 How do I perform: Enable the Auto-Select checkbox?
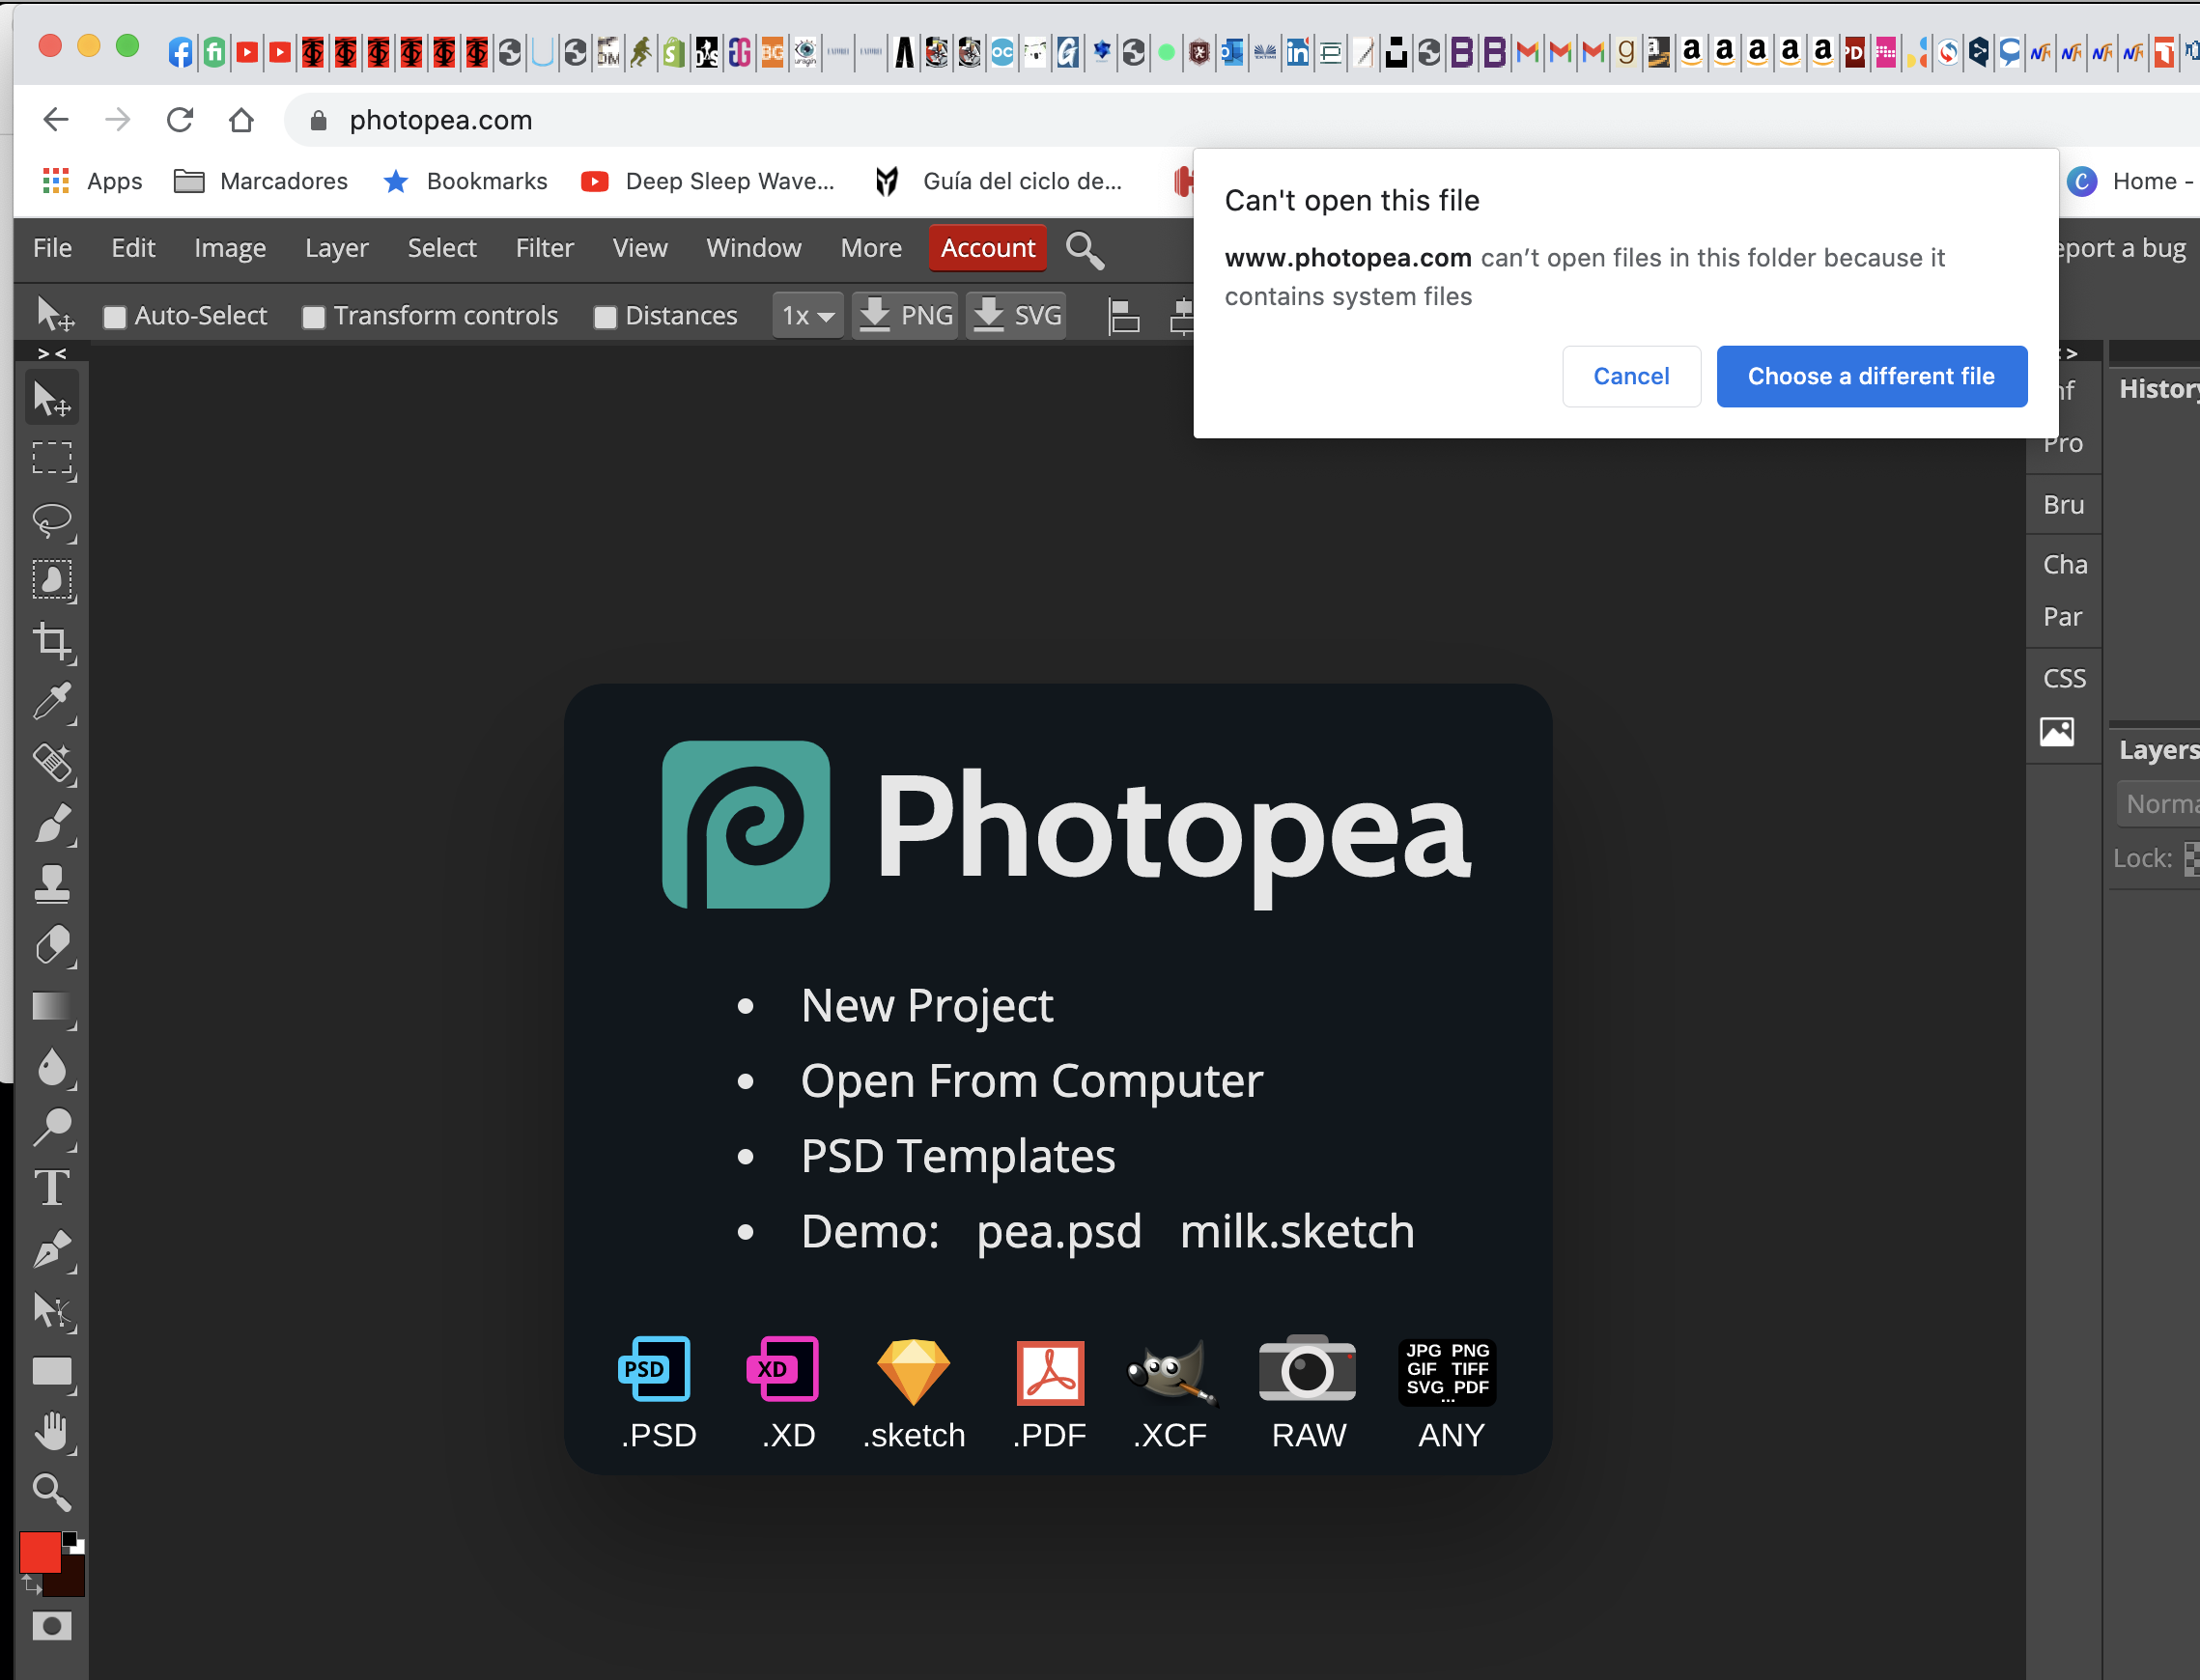pos(115,317)
